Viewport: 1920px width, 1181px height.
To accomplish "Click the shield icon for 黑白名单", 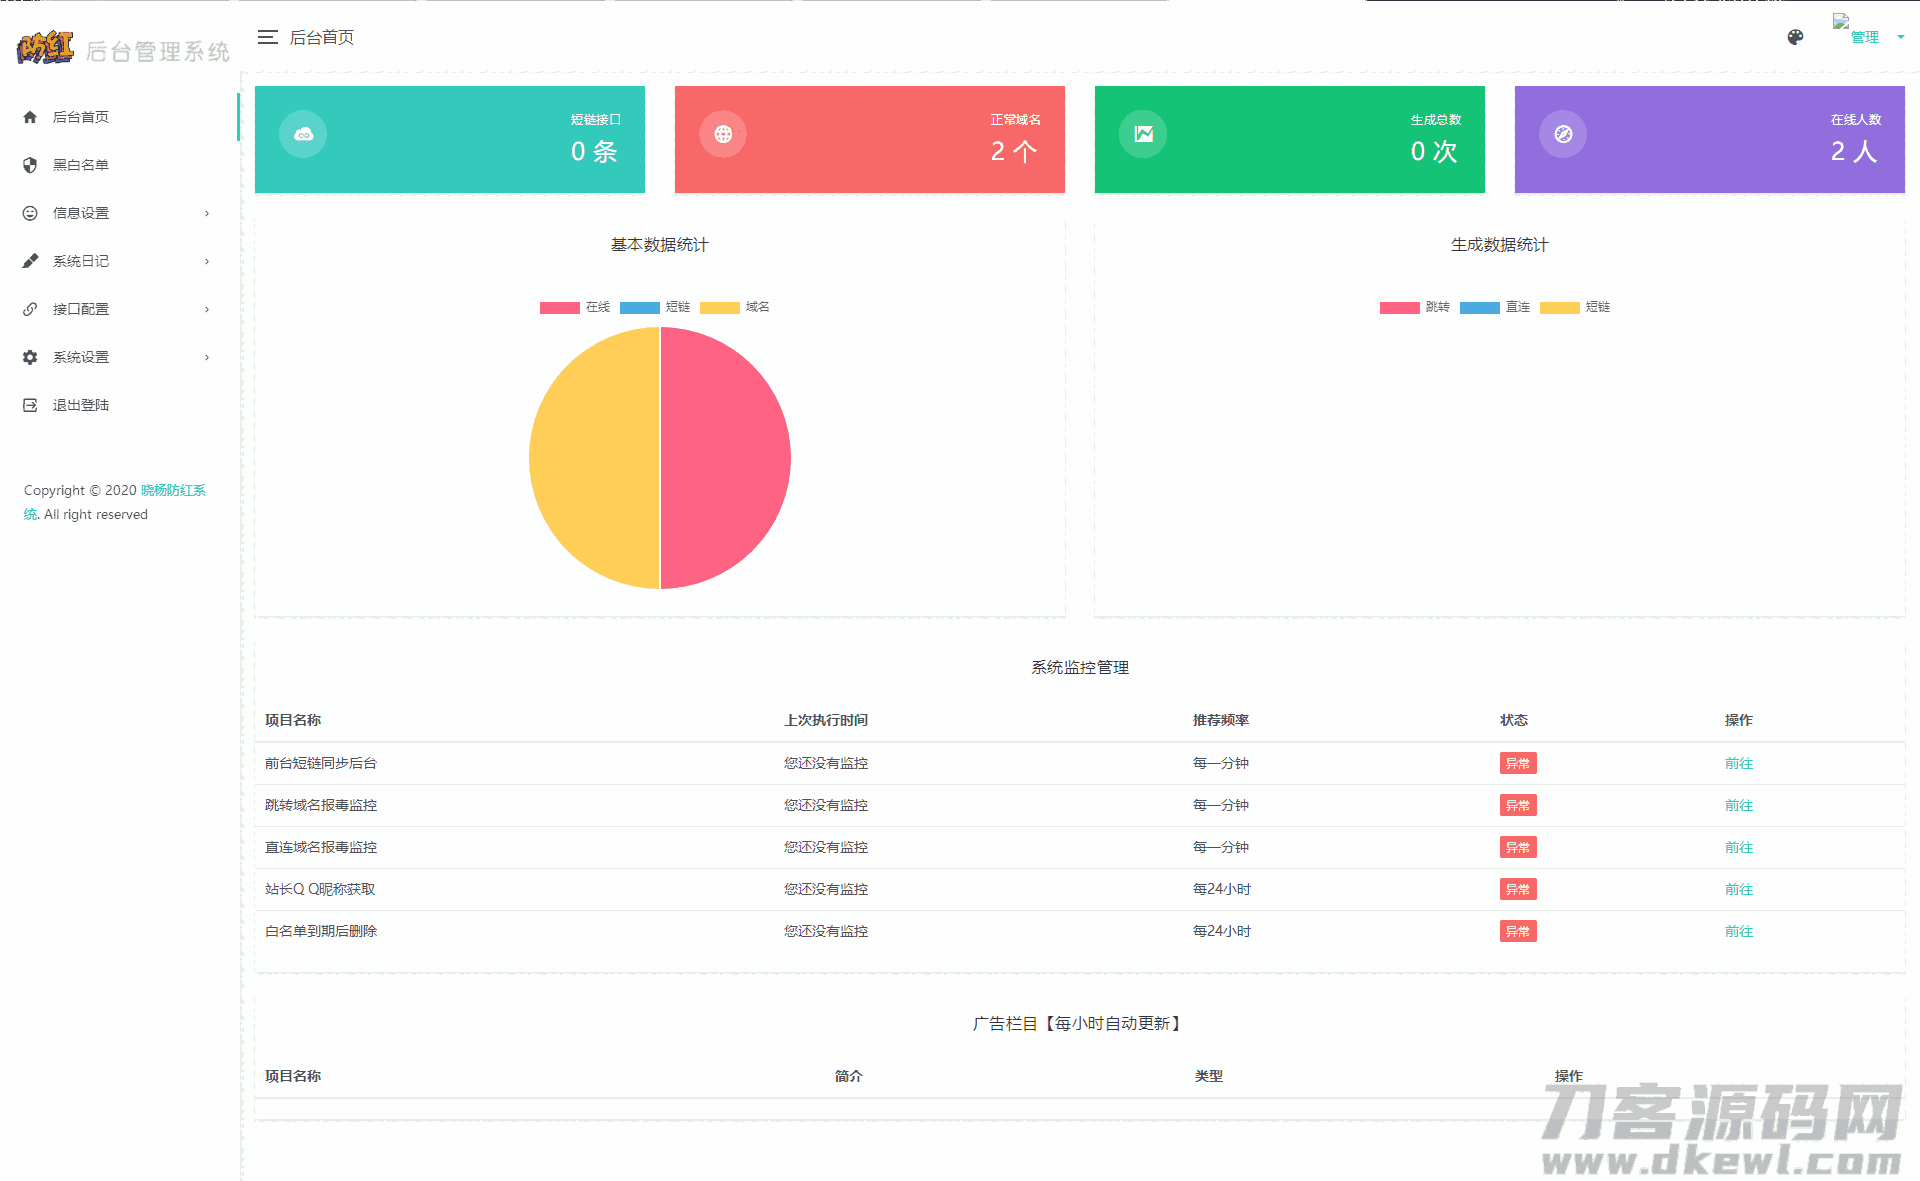I will pyautogui.click(x=30, y=165).
